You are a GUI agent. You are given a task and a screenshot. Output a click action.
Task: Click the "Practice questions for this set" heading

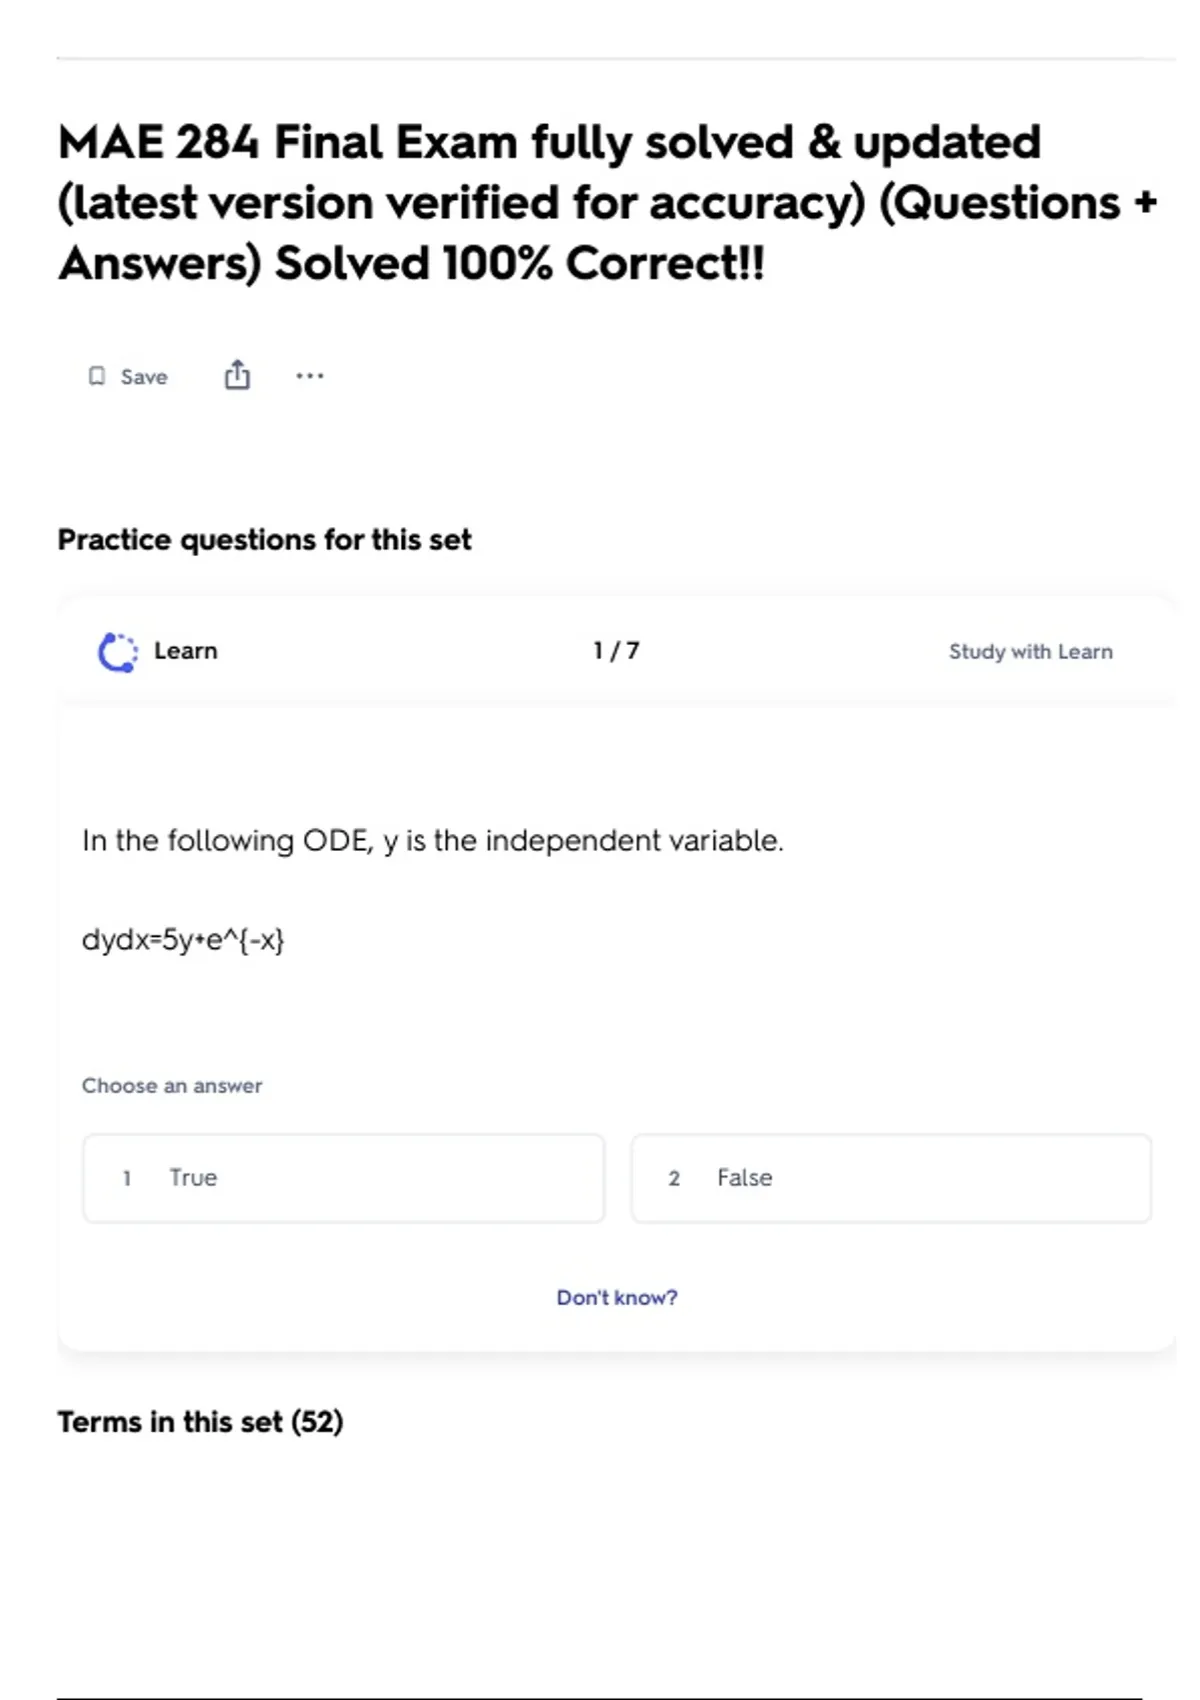point(264,540)
